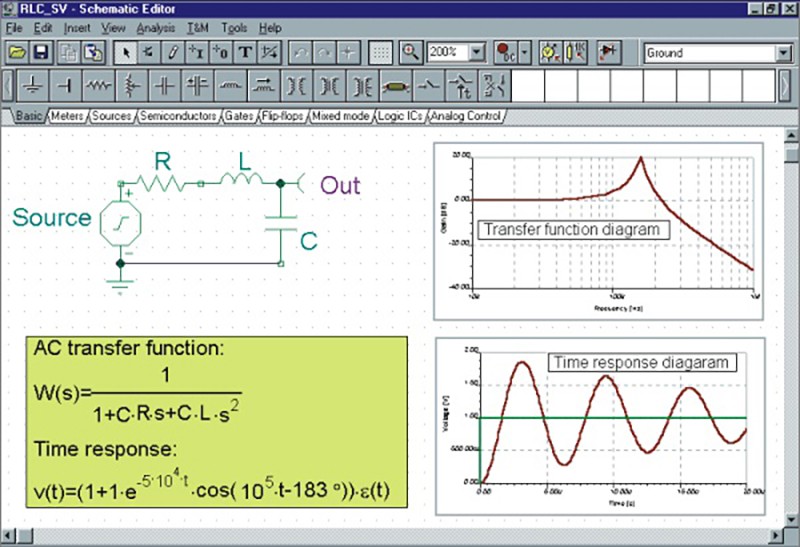Click the diode component search icon
Image resolution: width=800 pixels, height=547 pixels.
[x=609, y=52]
